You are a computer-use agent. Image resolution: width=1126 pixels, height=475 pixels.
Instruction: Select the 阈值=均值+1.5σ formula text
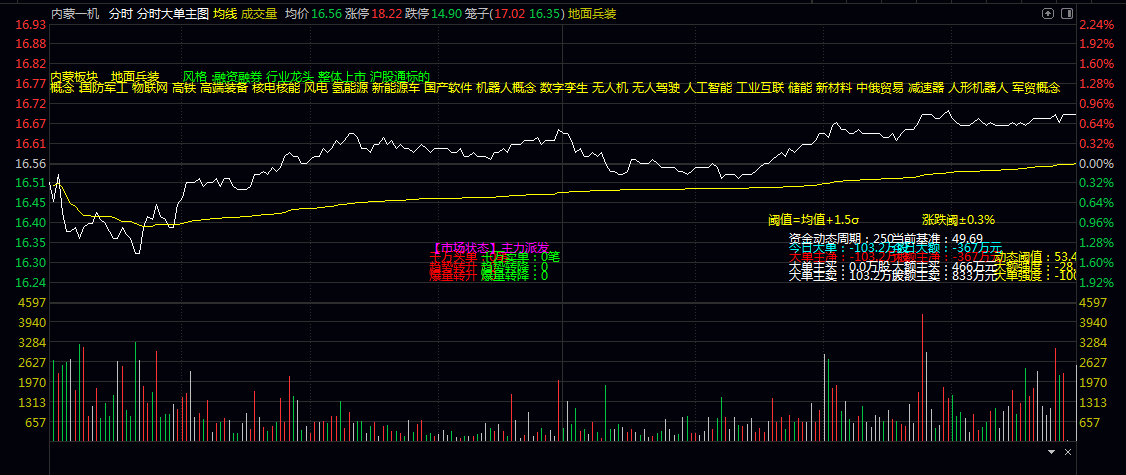pyautogui.click(x=814, y=220)
